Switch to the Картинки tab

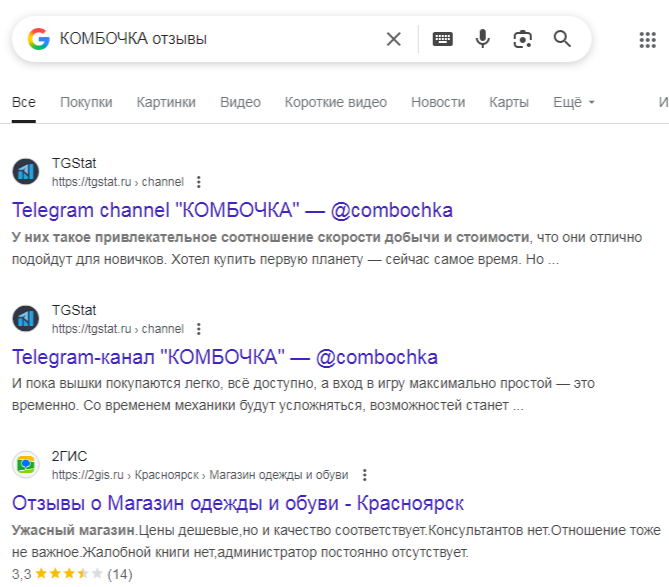166,102
